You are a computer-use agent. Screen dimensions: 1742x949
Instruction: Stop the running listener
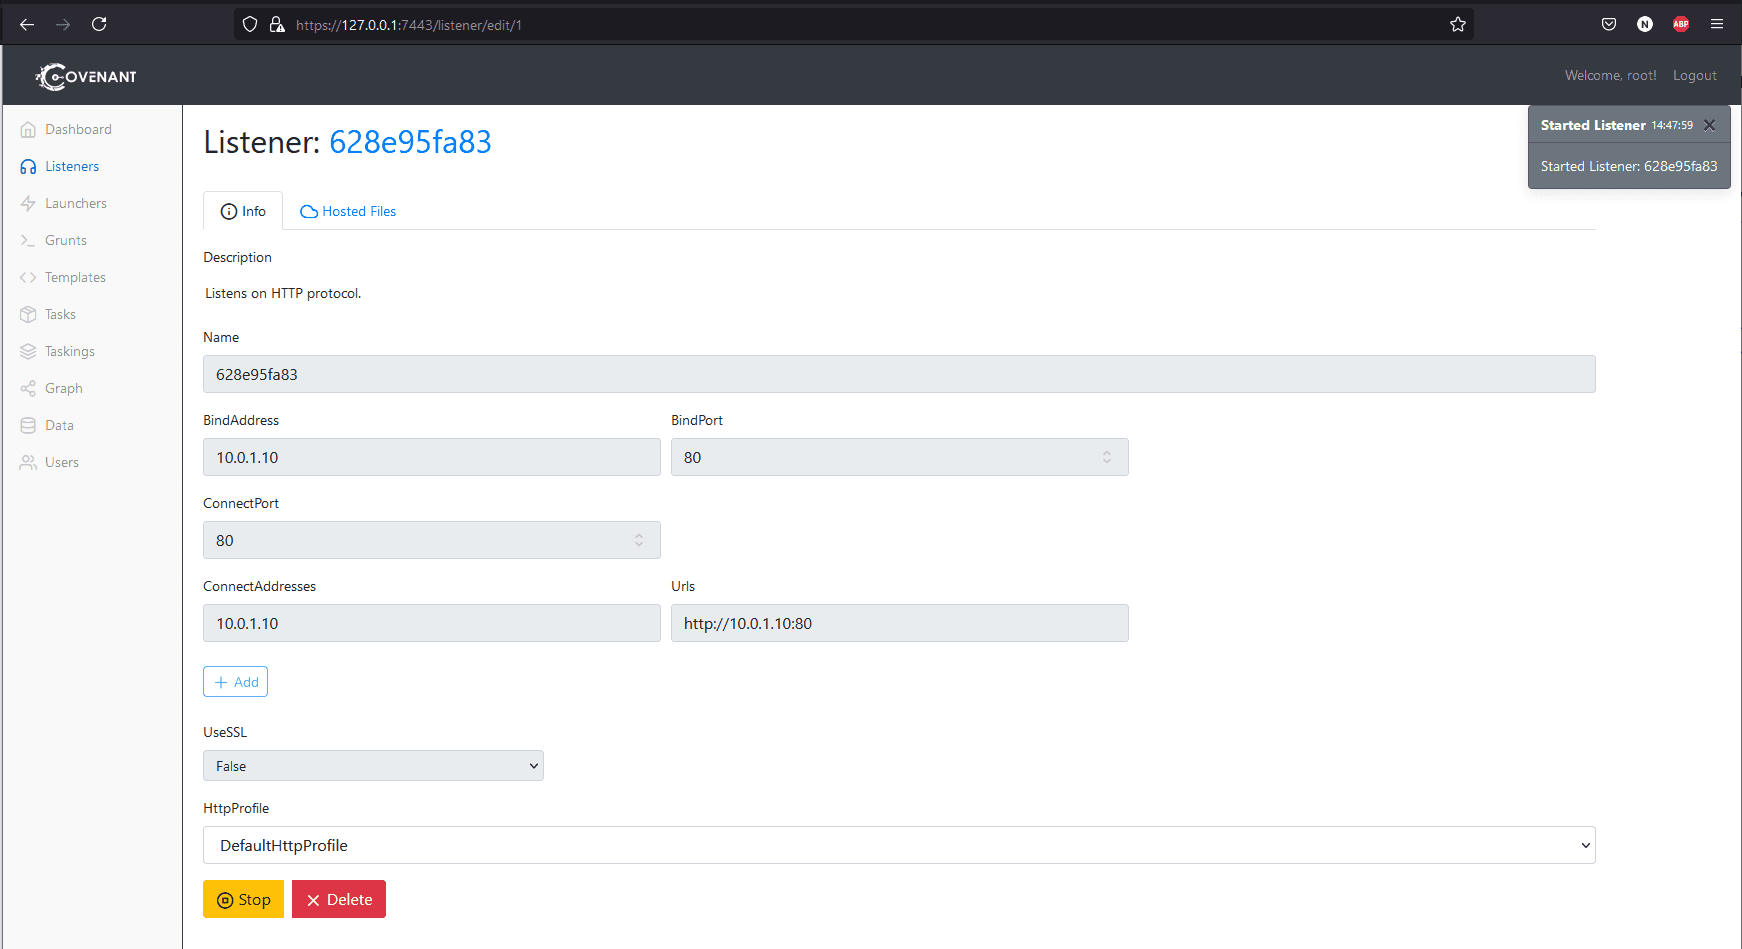click(244, 899)
